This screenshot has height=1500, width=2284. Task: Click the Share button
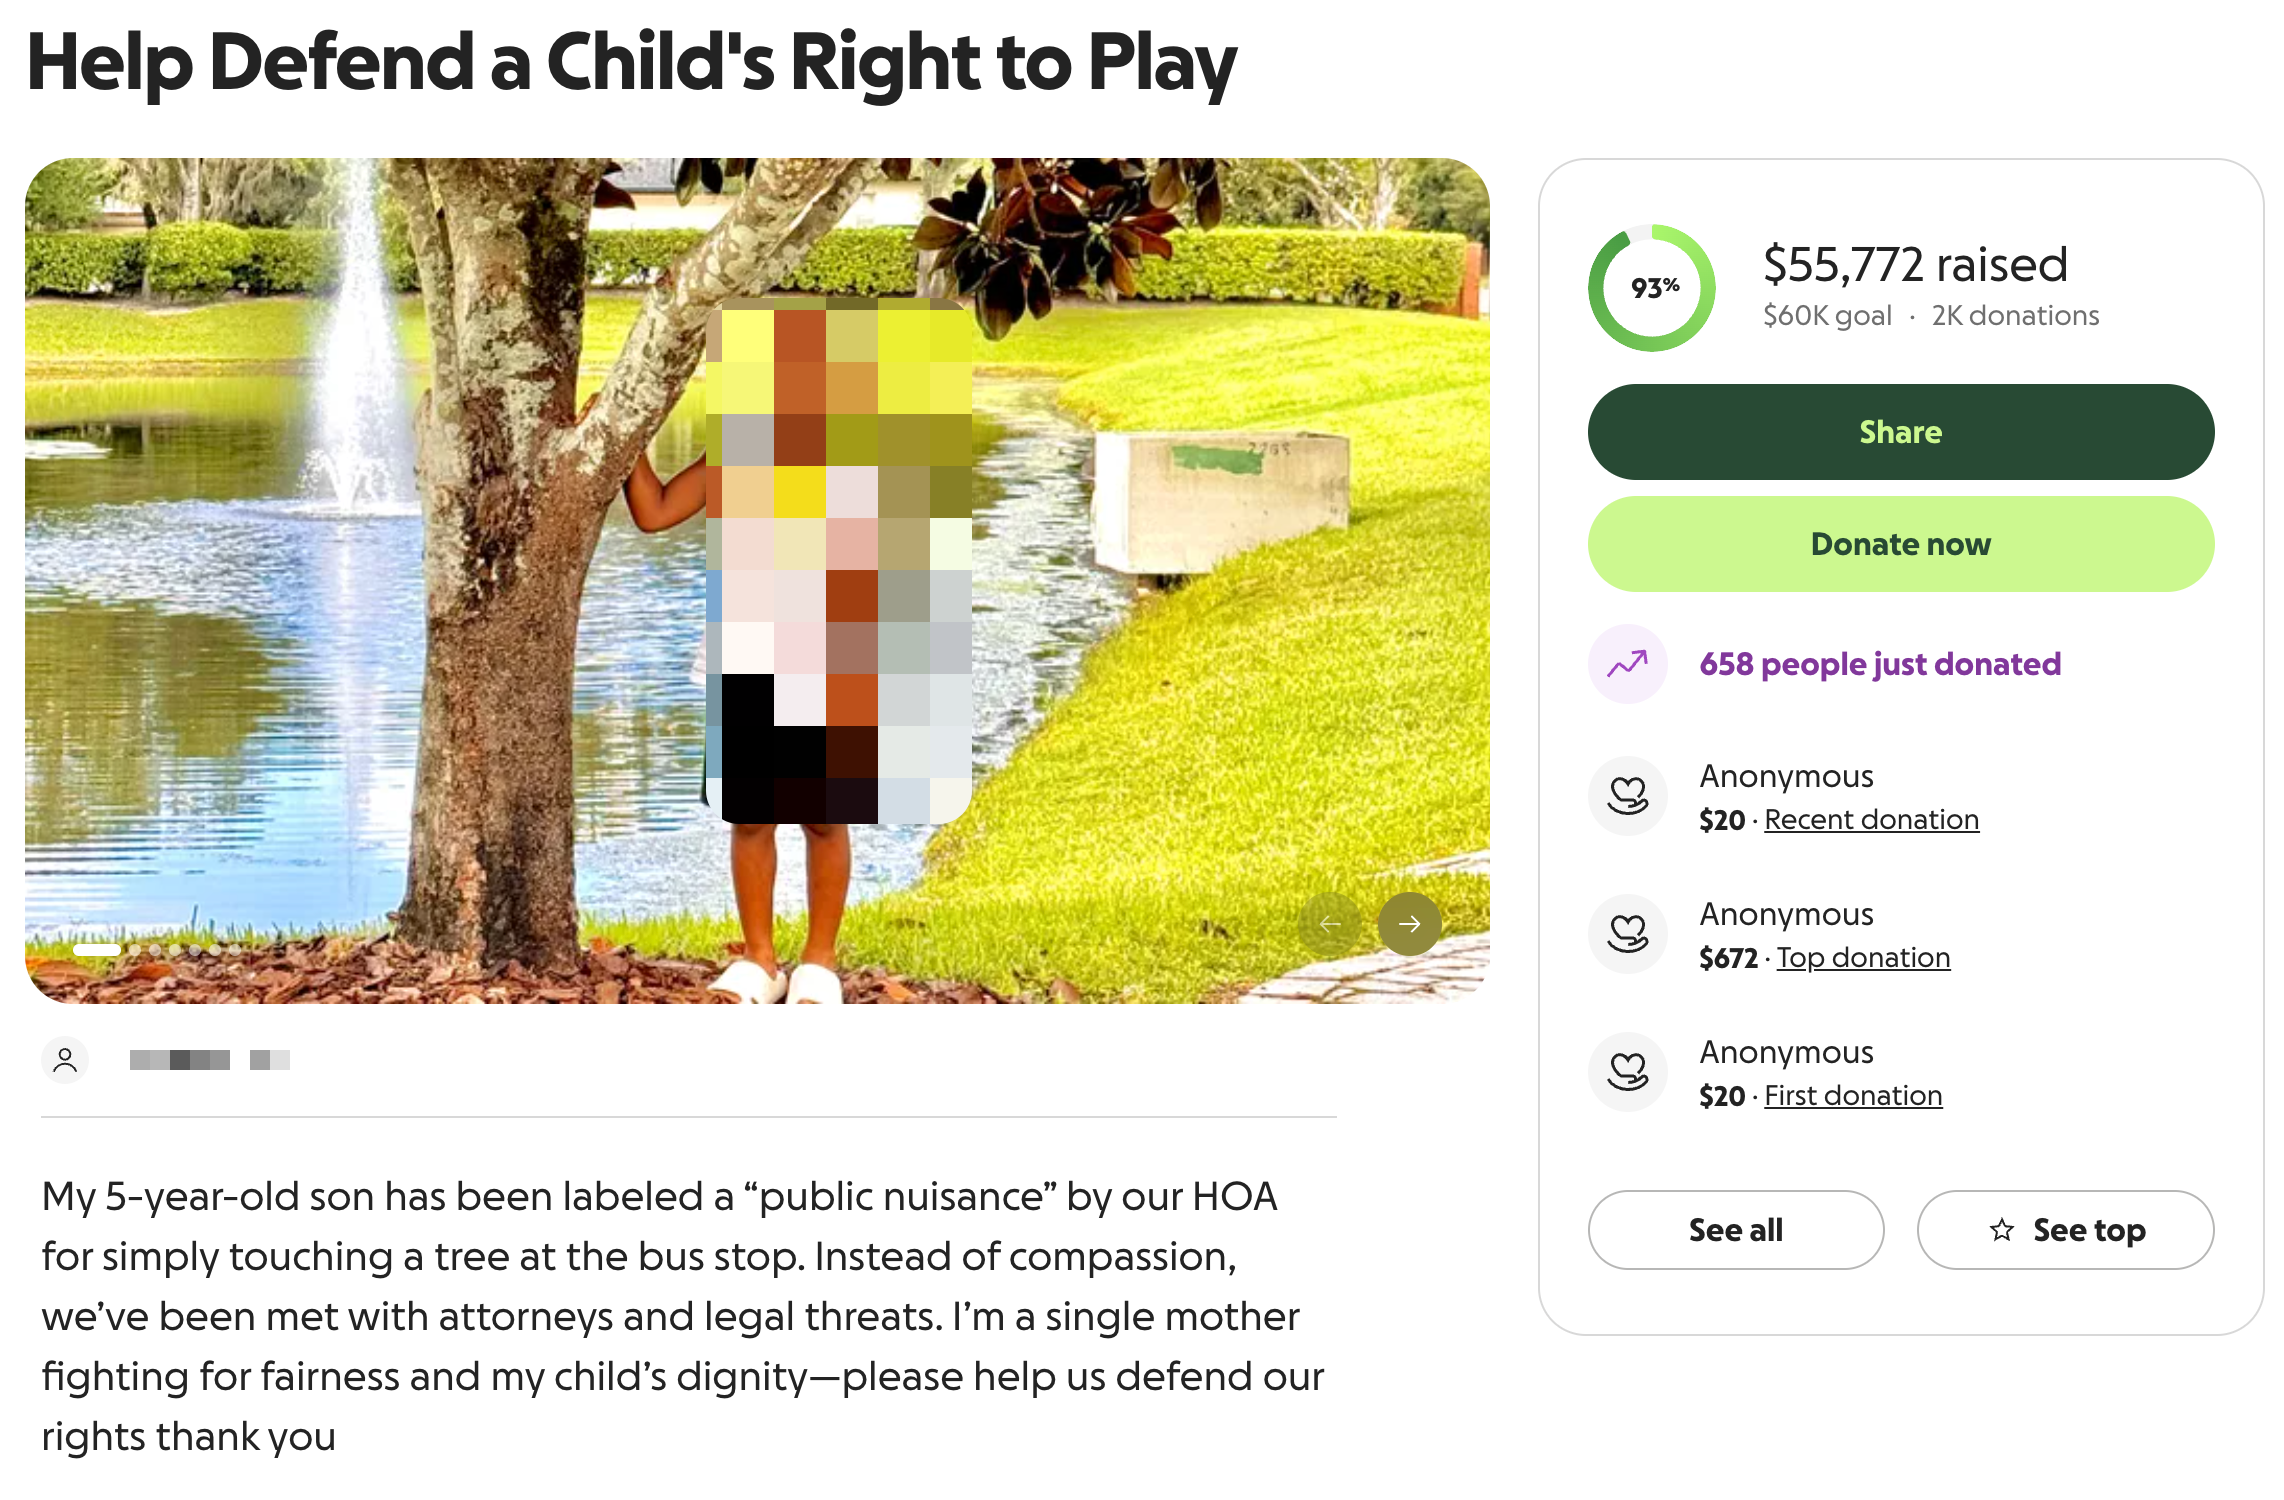click(1900, 431)
